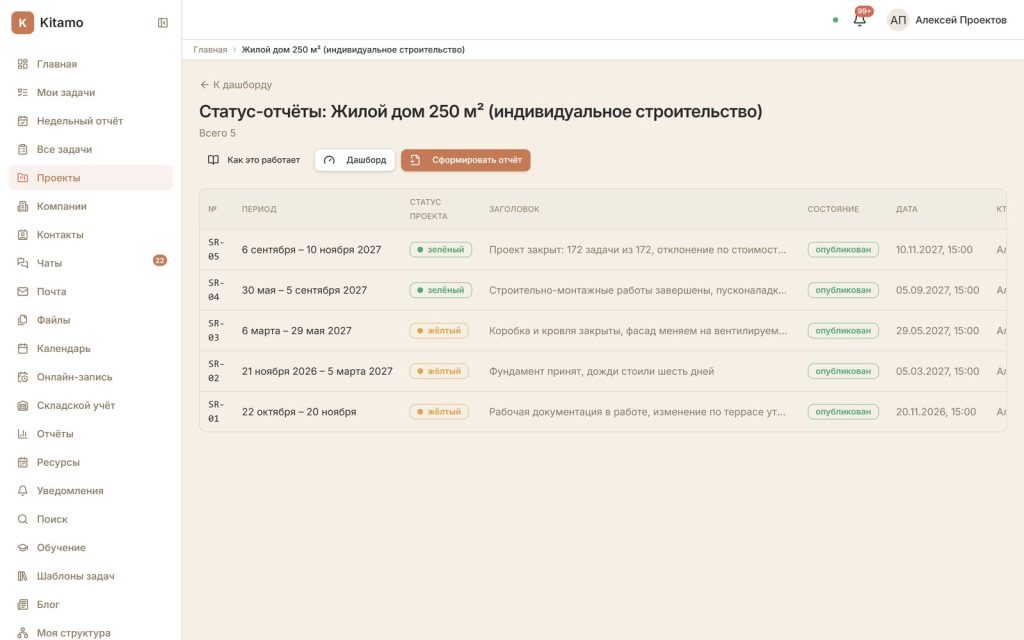Click зелёный status badge in SR-05 row
The height and width of the screenshot is (640, 1024).
click(441, 249)
